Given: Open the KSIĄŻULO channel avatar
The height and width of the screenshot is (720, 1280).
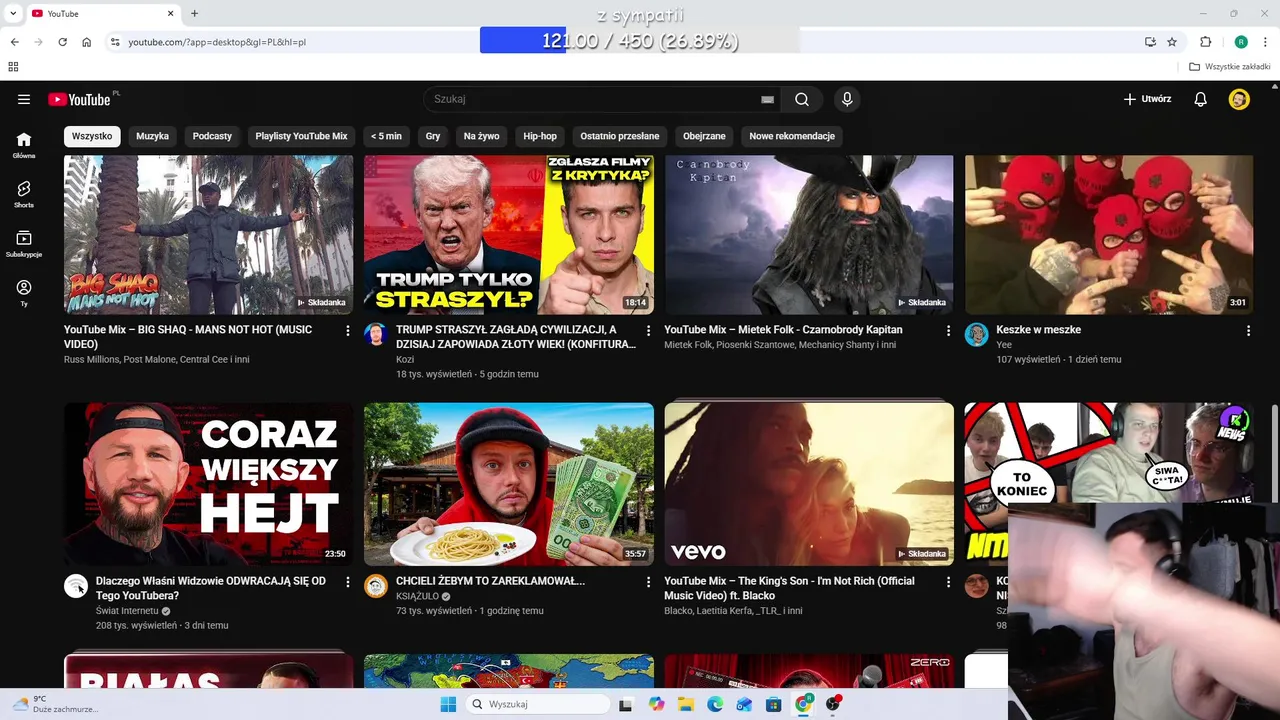Looking at the screenshot, I should click(x=376, y=586).
